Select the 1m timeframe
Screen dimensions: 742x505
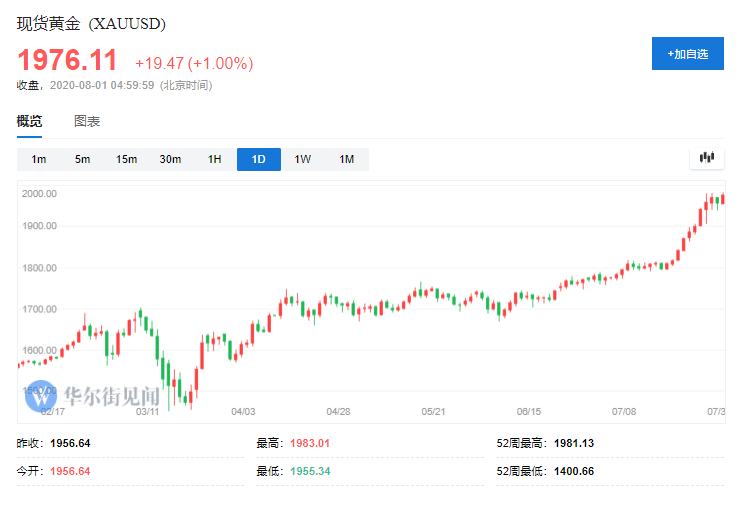click(x=39, y=159)
